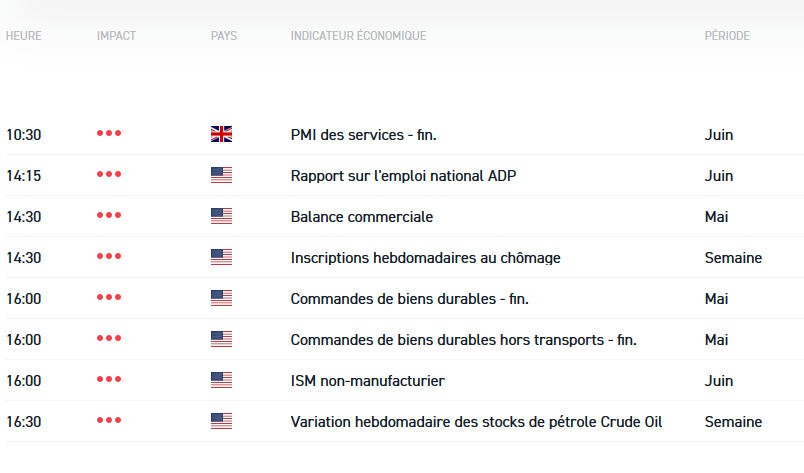
Task: Click the US flag beside ISM non-manufacturier
Action: click(x=221, y=380)
